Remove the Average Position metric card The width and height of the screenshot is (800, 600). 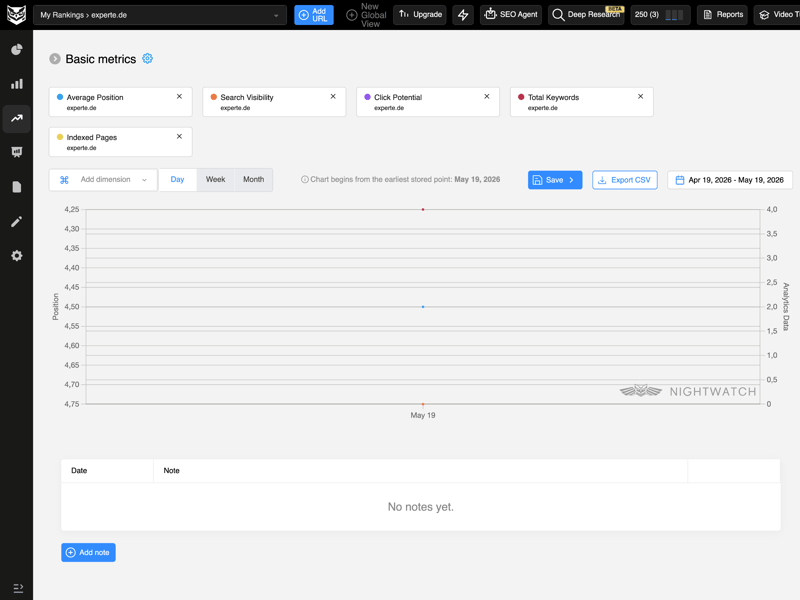click(180, 96)
